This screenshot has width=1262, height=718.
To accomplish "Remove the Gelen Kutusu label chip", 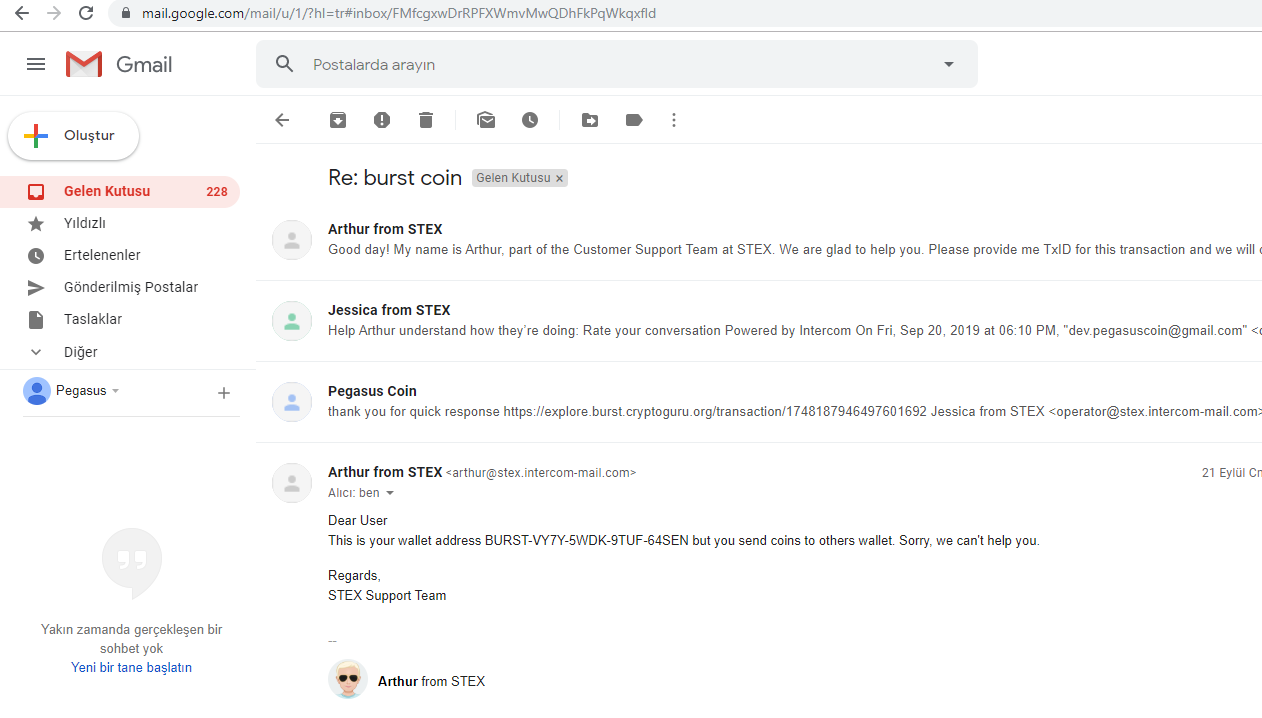I will coord(560,178).
